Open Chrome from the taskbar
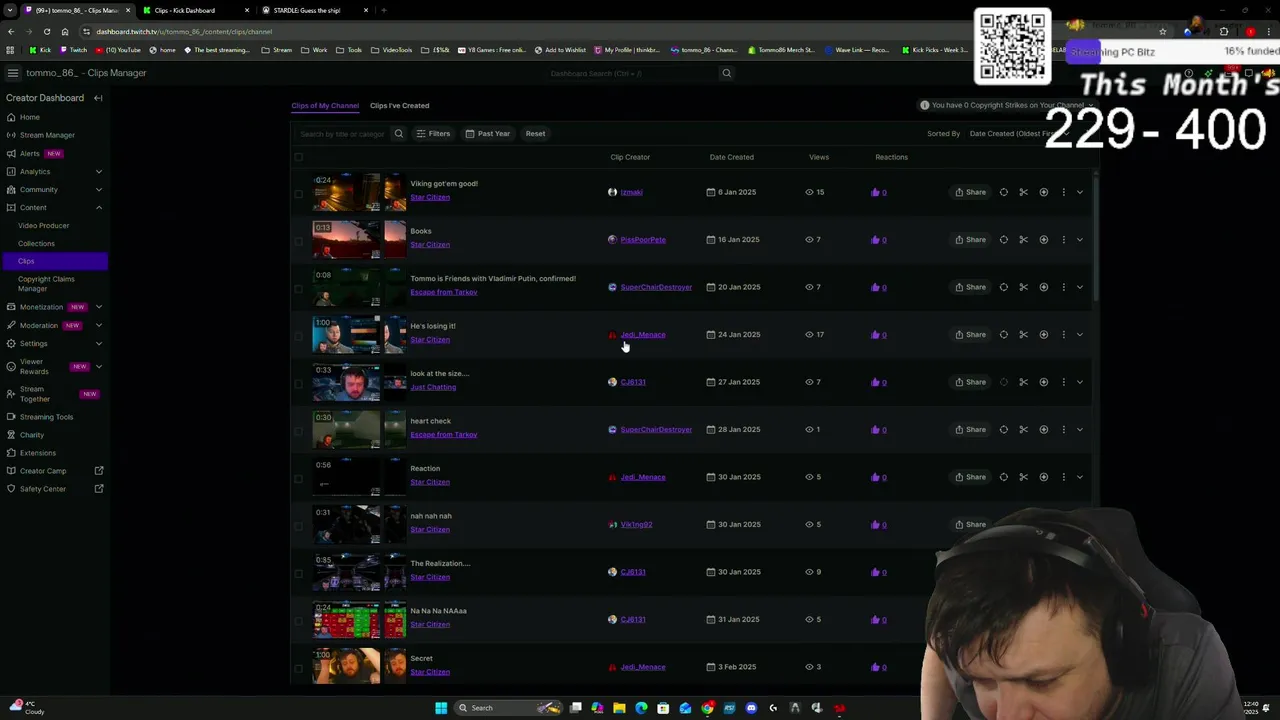 click(707, 708)
